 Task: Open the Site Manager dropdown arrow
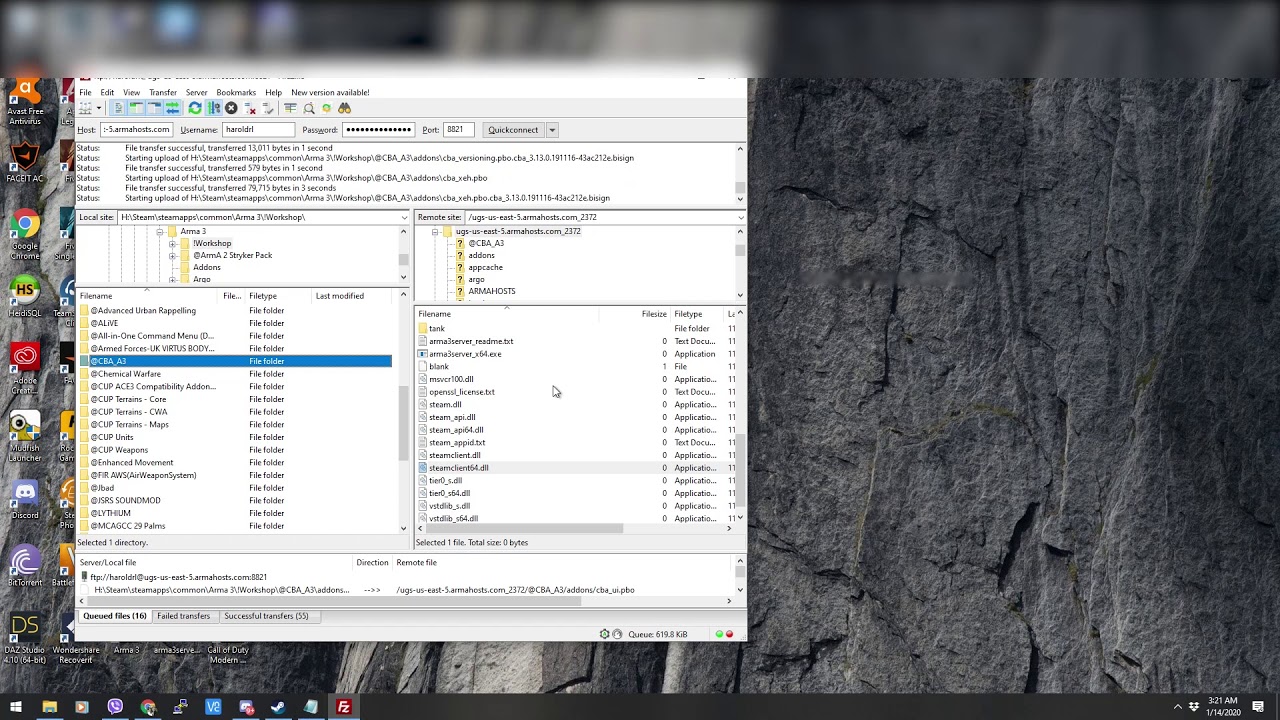click(x=99, y=108)
